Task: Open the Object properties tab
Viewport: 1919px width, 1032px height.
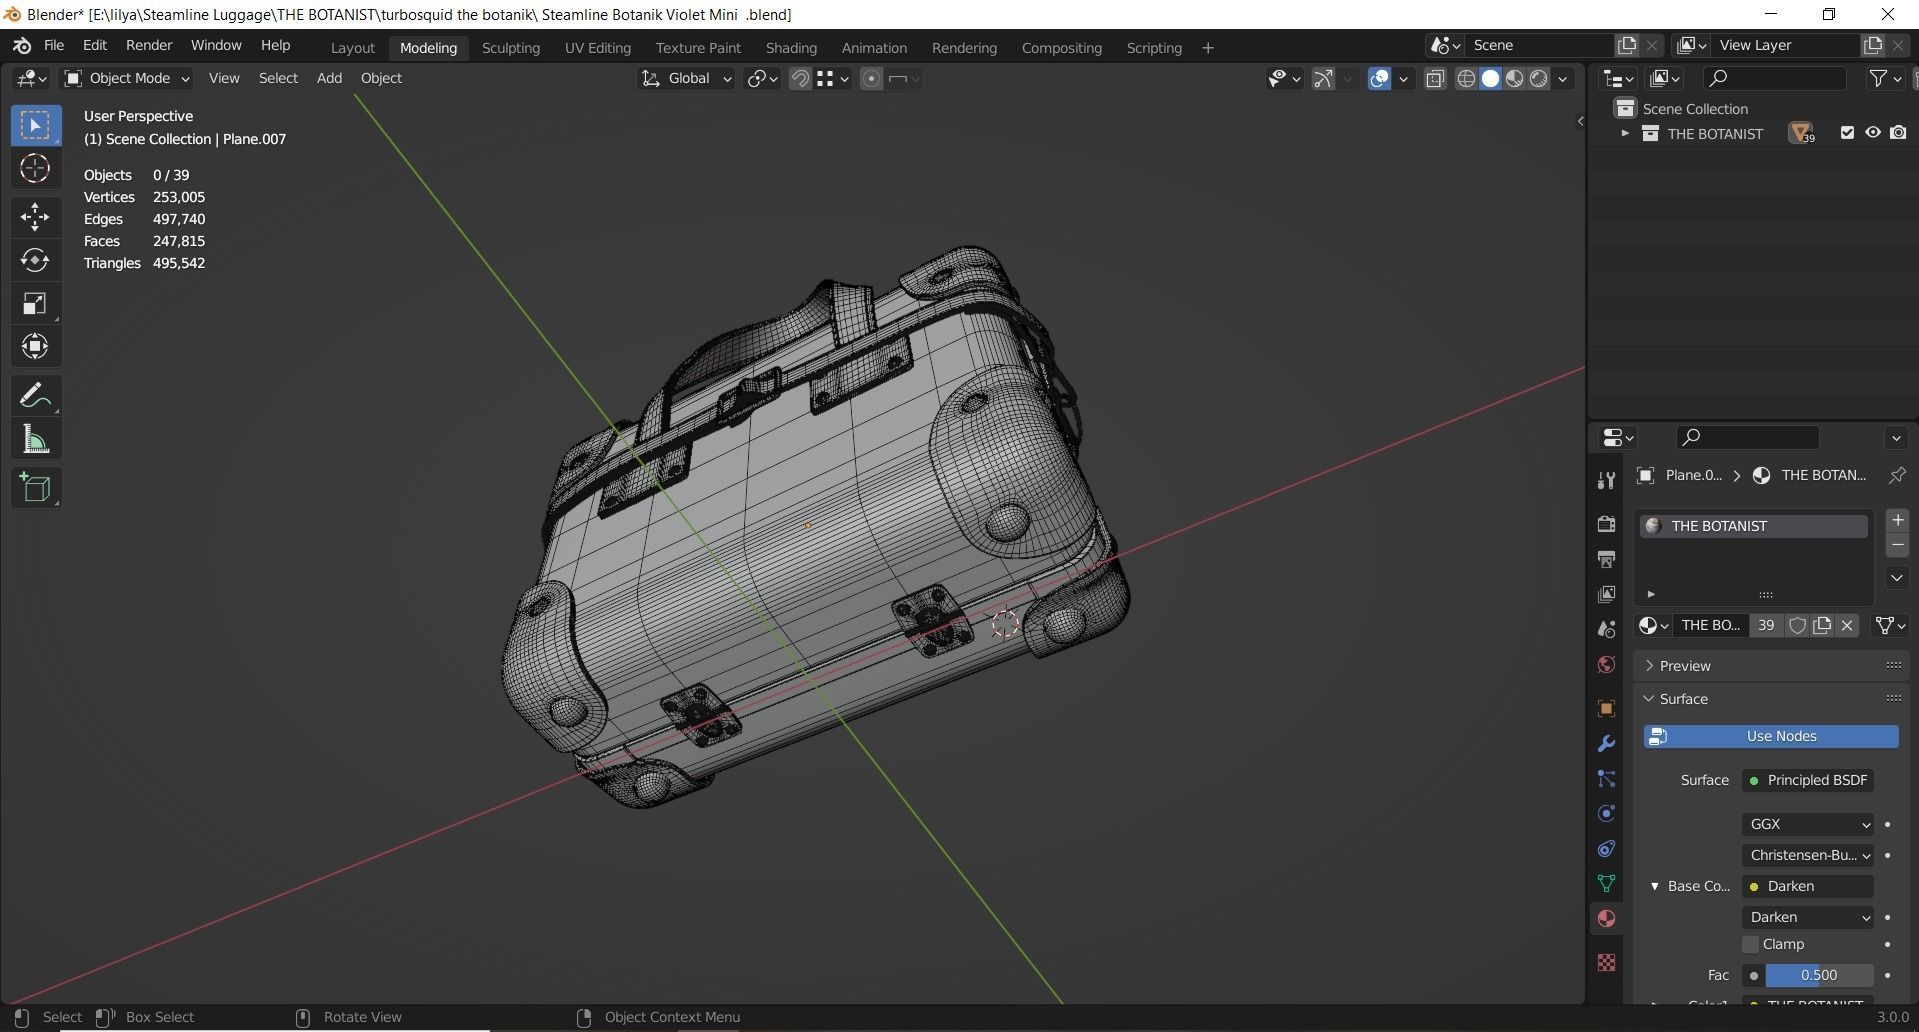Action: [x=1606, y=709]
